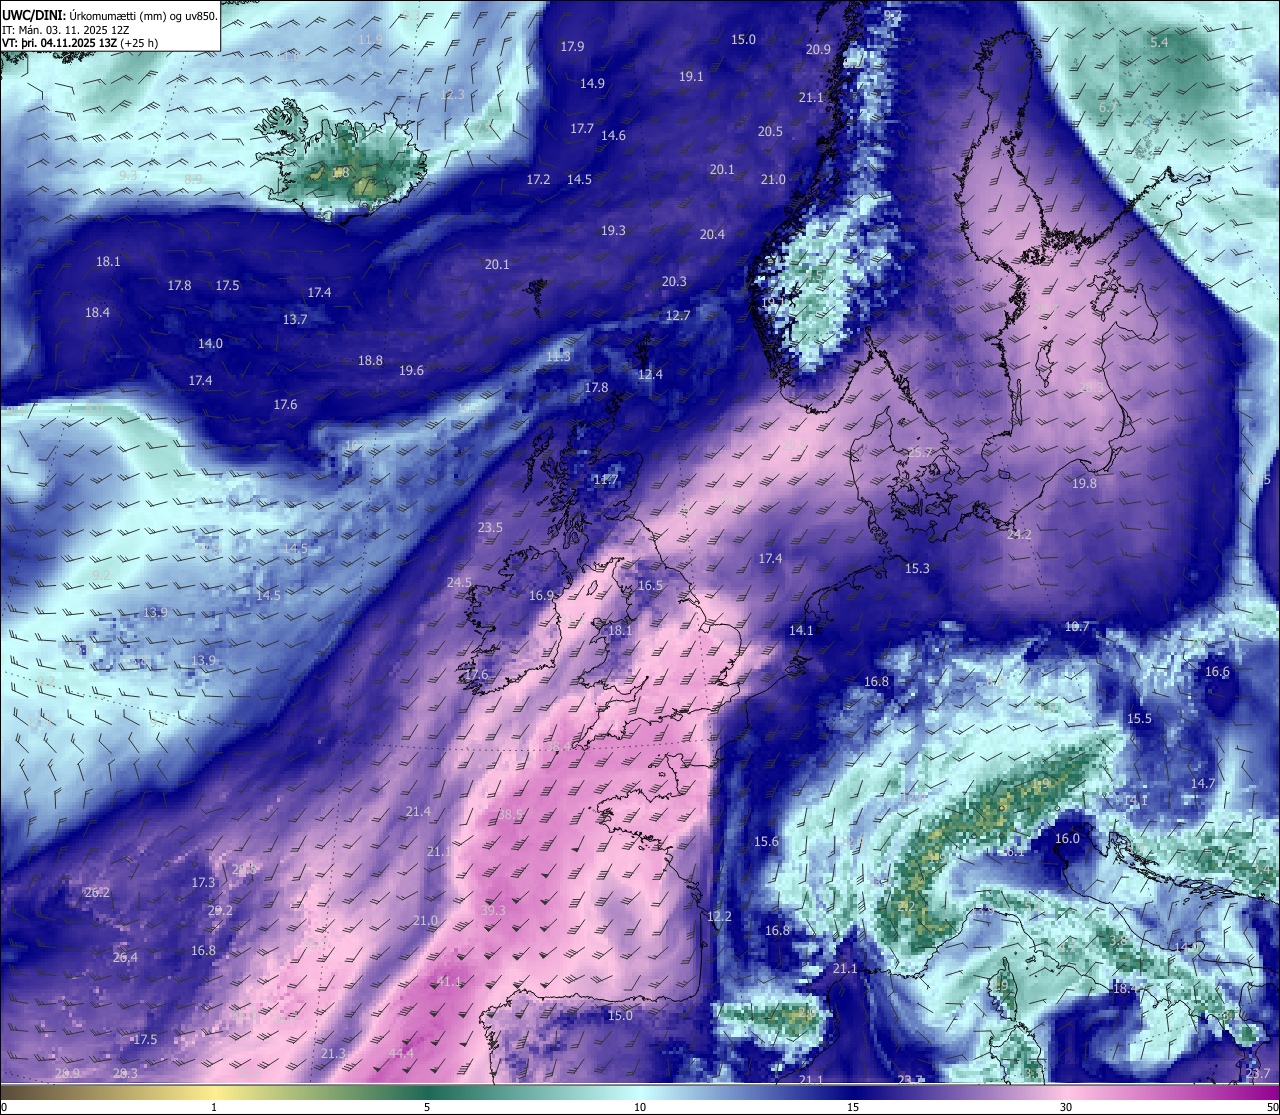Click the map value "21.4"
Screen dimensions: 1280x1115
click(418, 812)
